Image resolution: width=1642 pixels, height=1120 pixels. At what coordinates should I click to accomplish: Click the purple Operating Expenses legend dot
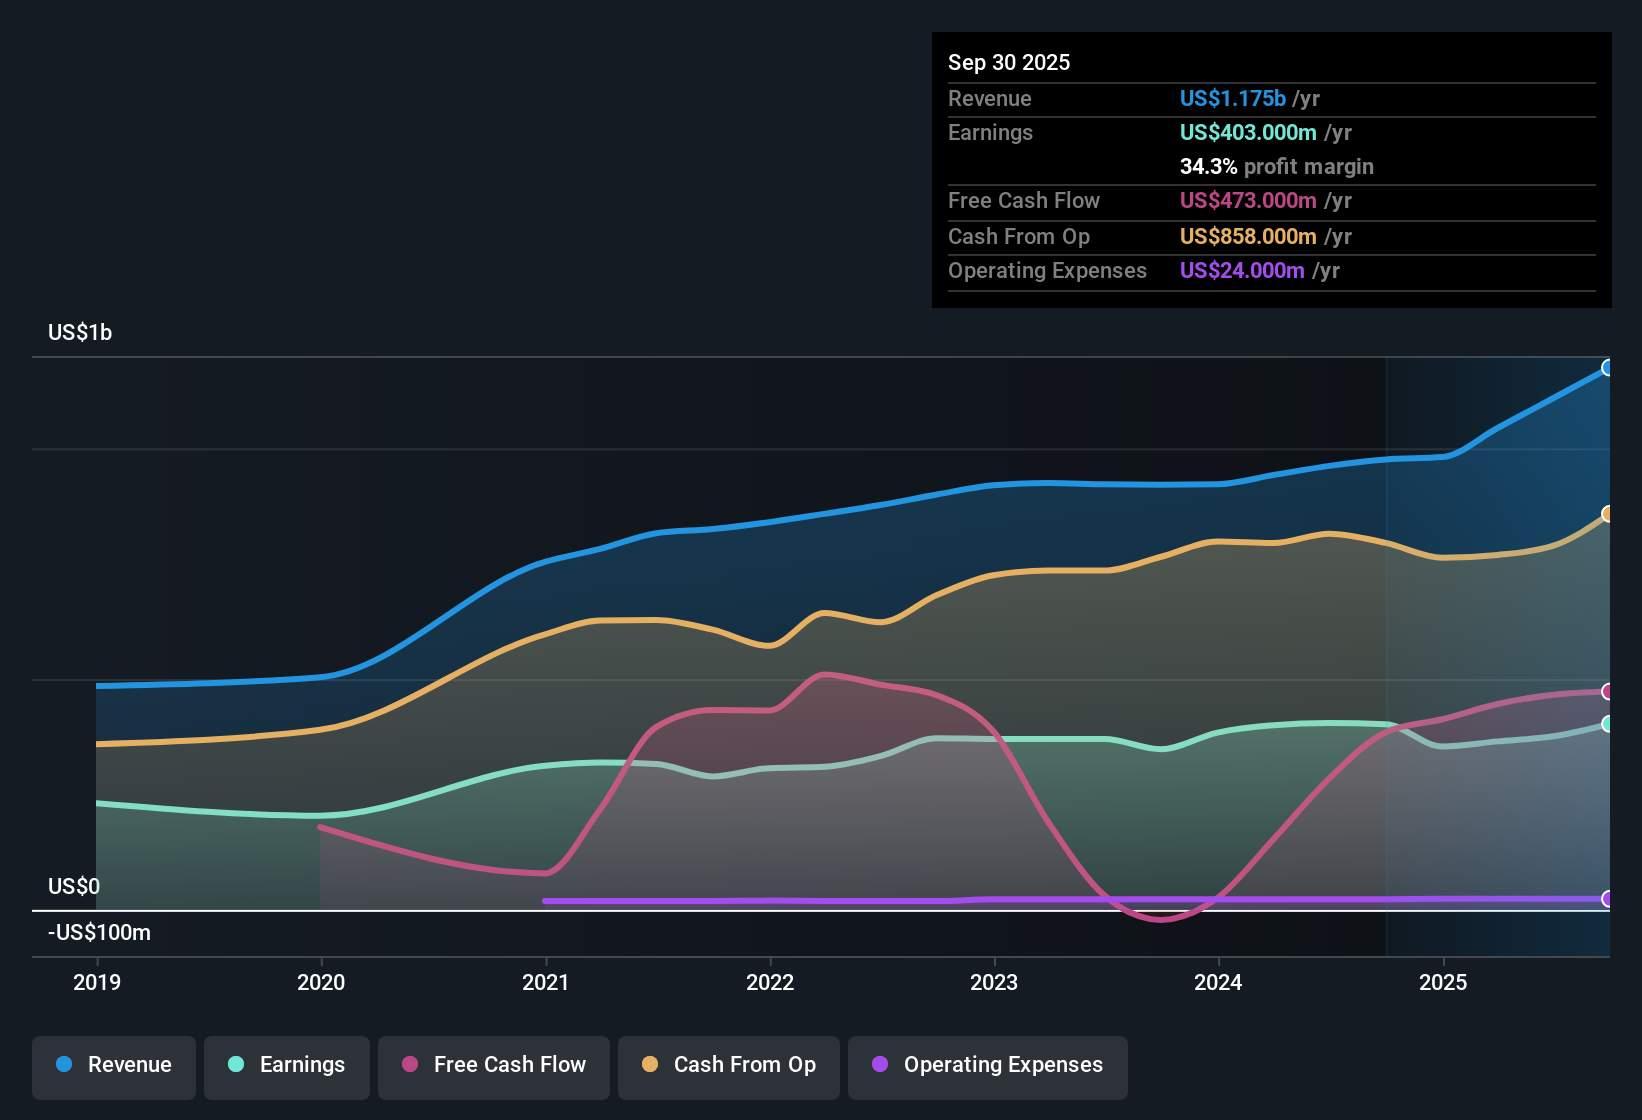880,1065
